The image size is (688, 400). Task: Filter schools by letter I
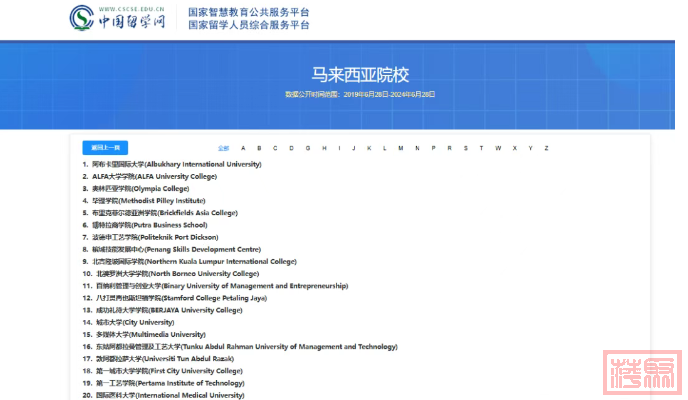[x=339, y=148]
